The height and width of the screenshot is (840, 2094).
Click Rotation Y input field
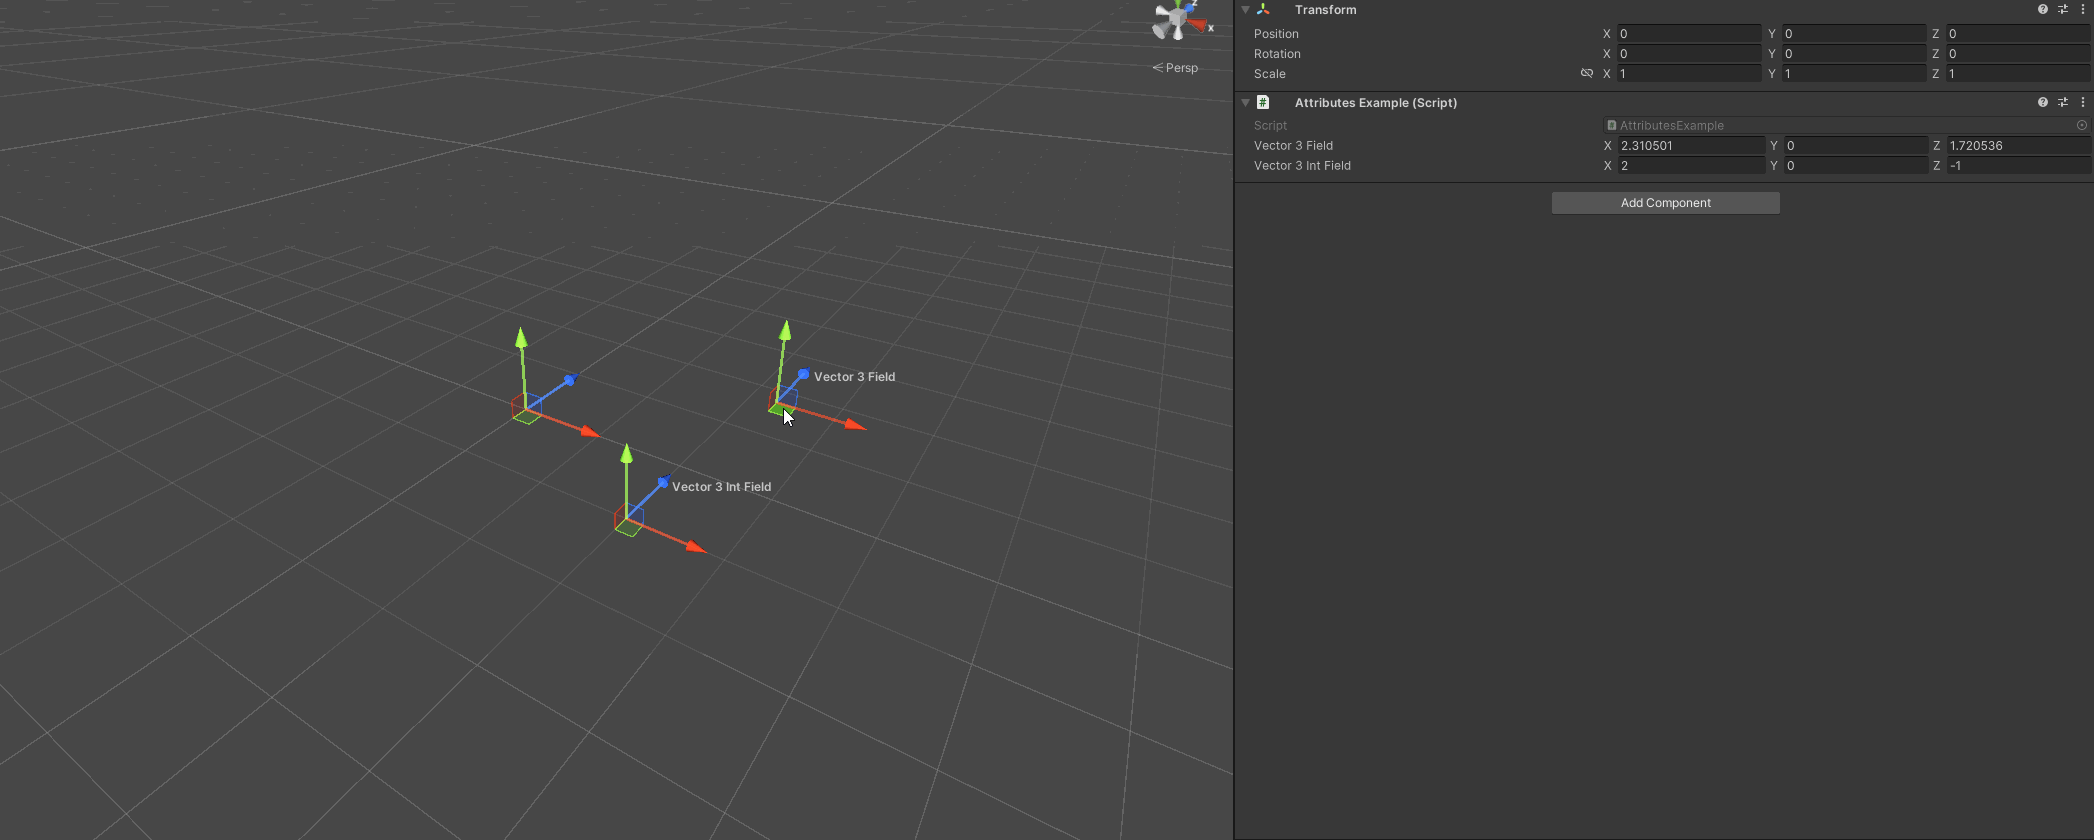click(1854, 53)
